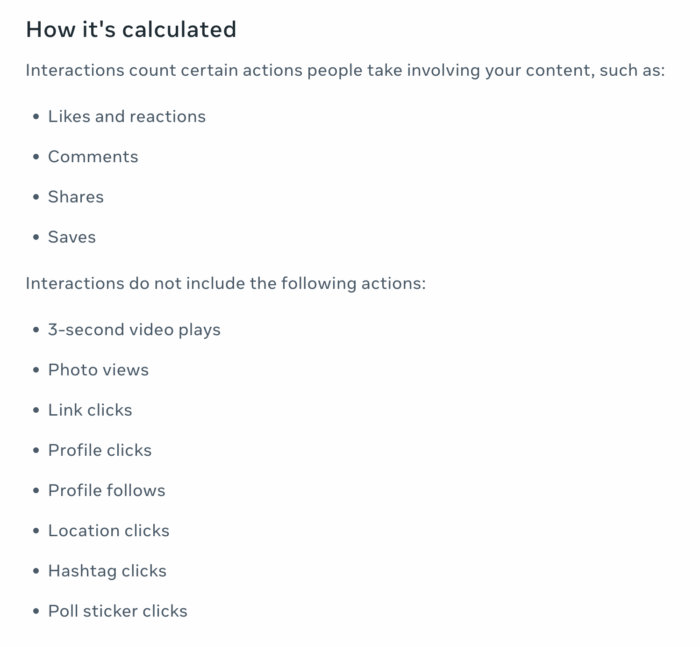Click the "Interactions count certain actions" paragraph

(x=345, y=72)
